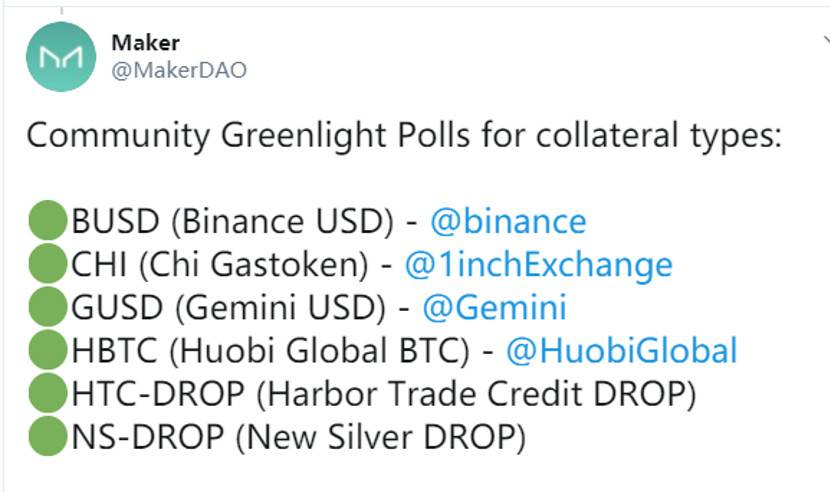Click the Maker profile avatar logo
This screenshot has height=492, width=830.
pyautogui.click(x=60, y=57)
